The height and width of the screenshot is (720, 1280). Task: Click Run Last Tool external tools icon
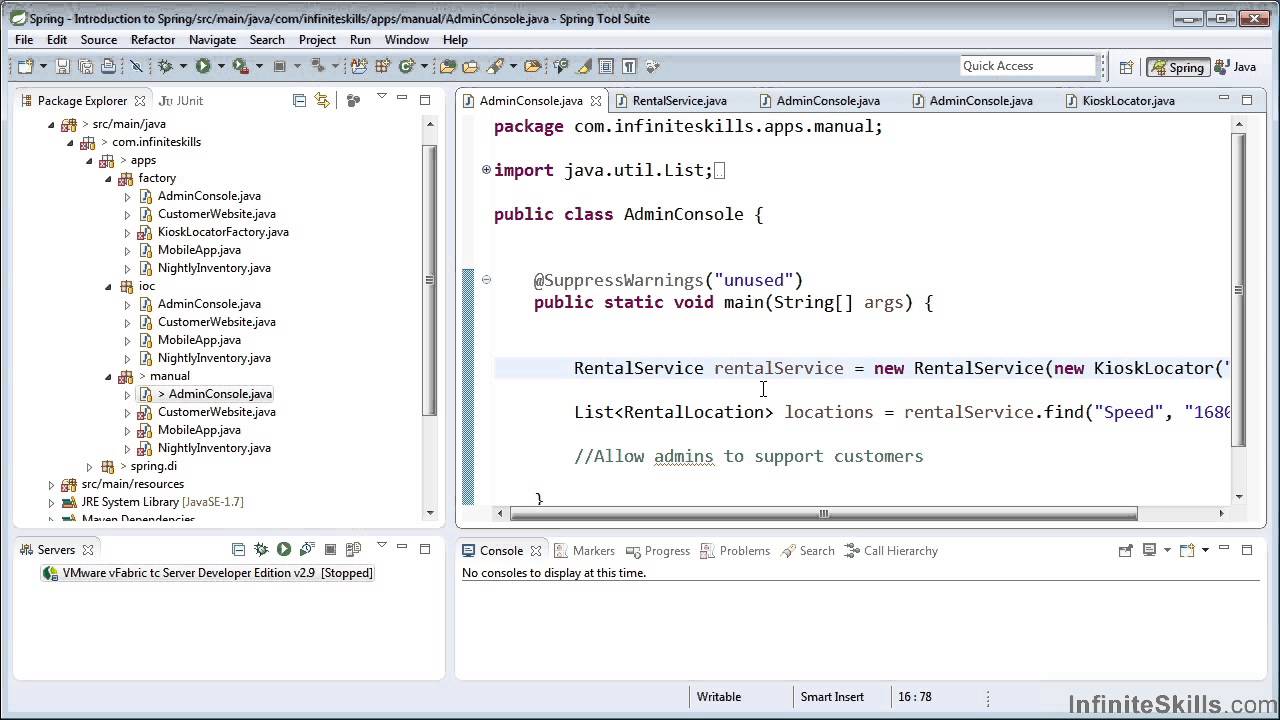240,66
